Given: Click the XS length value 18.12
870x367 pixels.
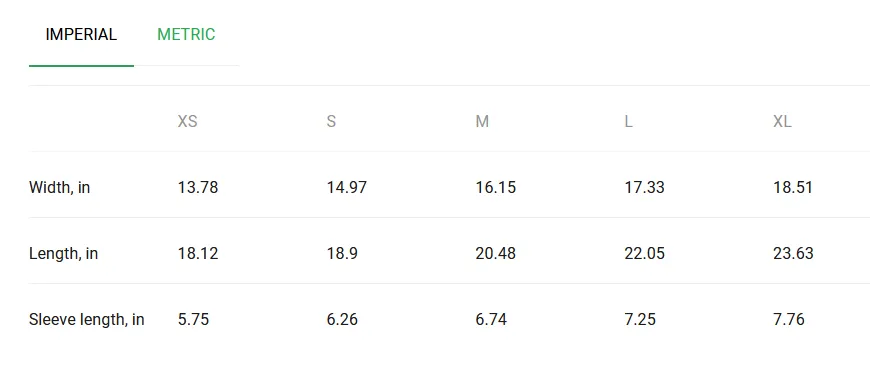Looking at the screenshot, I should point(198,254).
